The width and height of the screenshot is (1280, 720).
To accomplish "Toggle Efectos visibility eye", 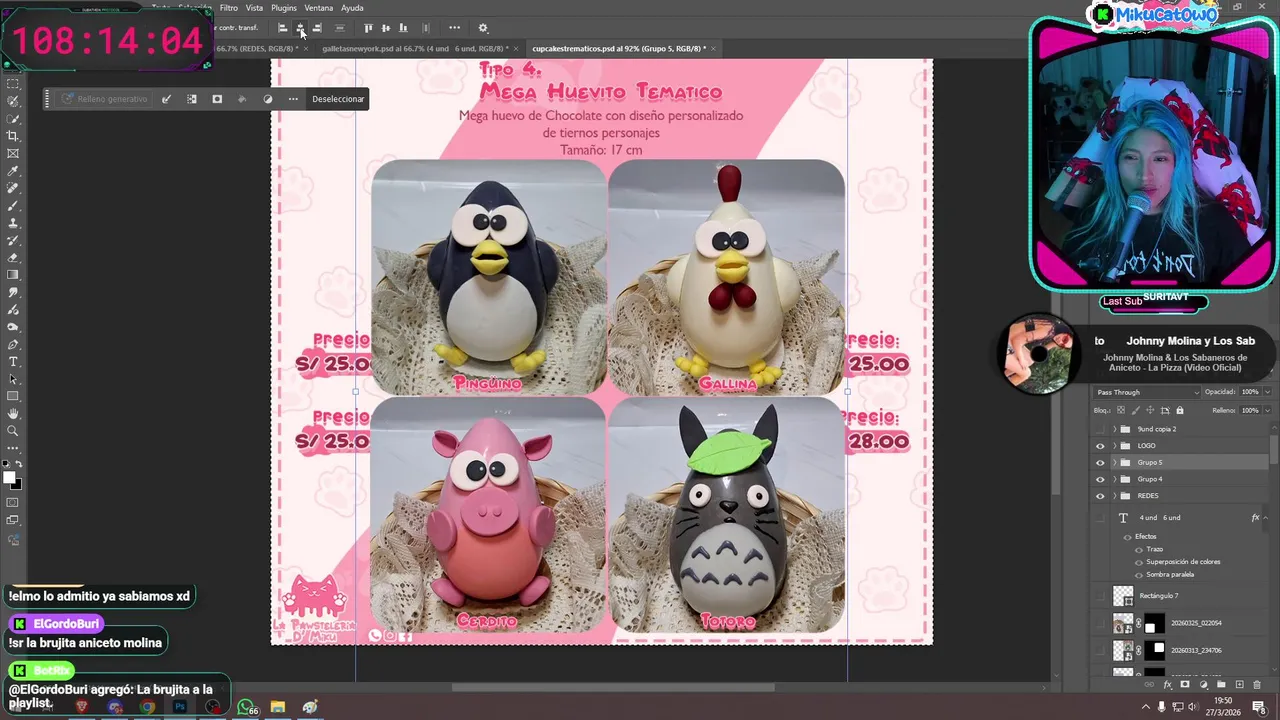I will tap(1127, 537).
